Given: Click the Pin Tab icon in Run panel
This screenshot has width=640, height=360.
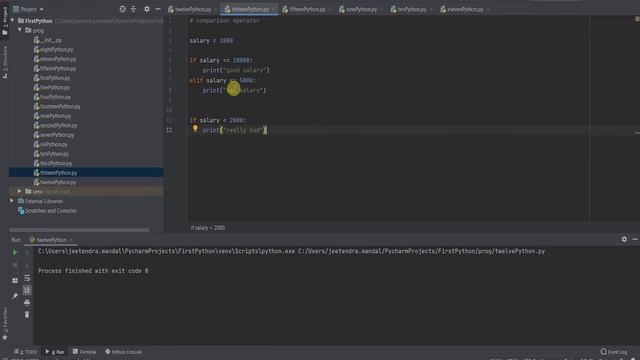Looking at the screenshot, I should point(15,296).
